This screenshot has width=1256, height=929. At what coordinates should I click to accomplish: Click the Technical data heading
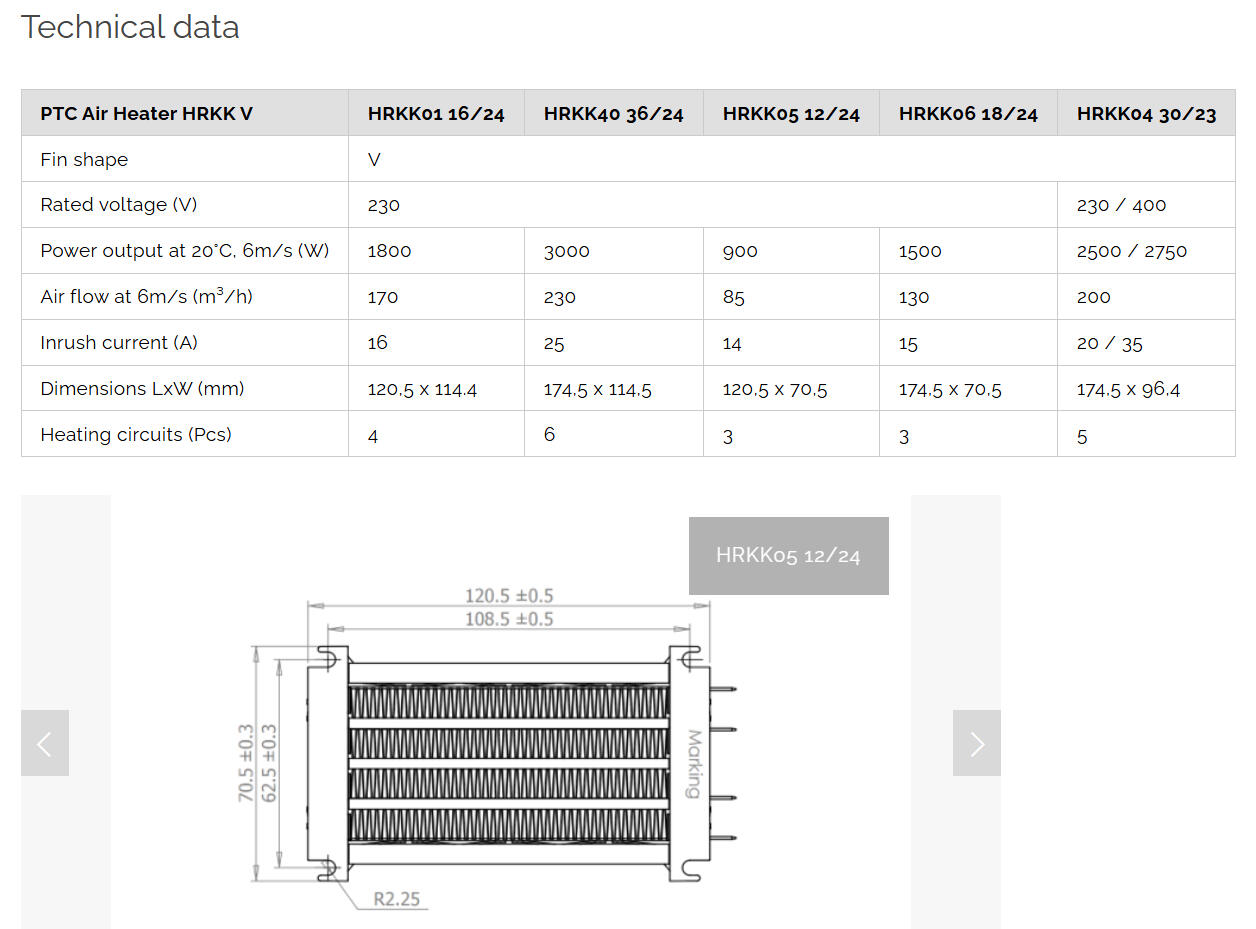(x=130, y=27)
